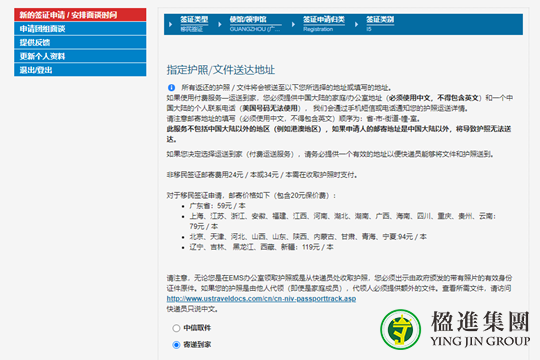Open 申请团组面谈 in sidebar
This screenshot has width=540, height=360.
(80, 29)
